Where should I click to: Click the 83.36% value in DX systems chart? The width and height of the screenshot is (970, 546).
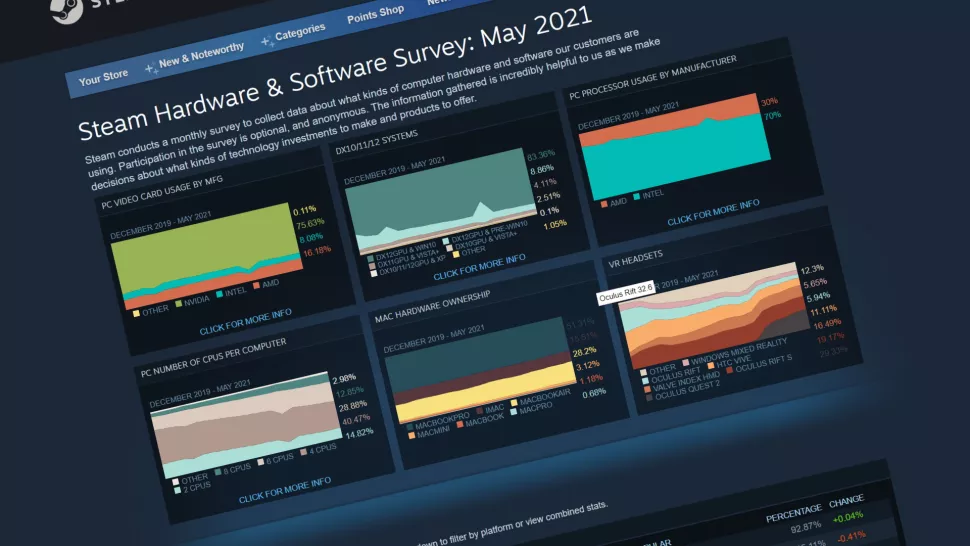[541, 155]
